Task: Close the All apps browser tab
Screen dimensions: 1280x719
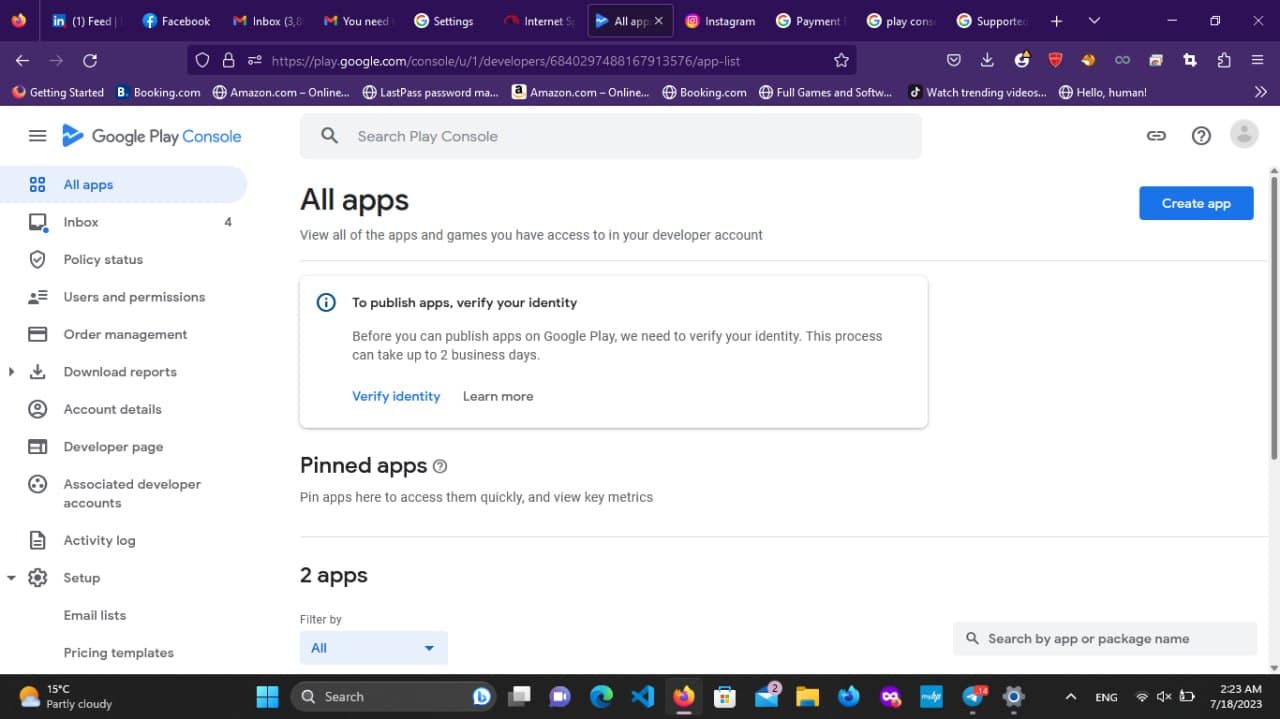Action: (x=658, y=21)
